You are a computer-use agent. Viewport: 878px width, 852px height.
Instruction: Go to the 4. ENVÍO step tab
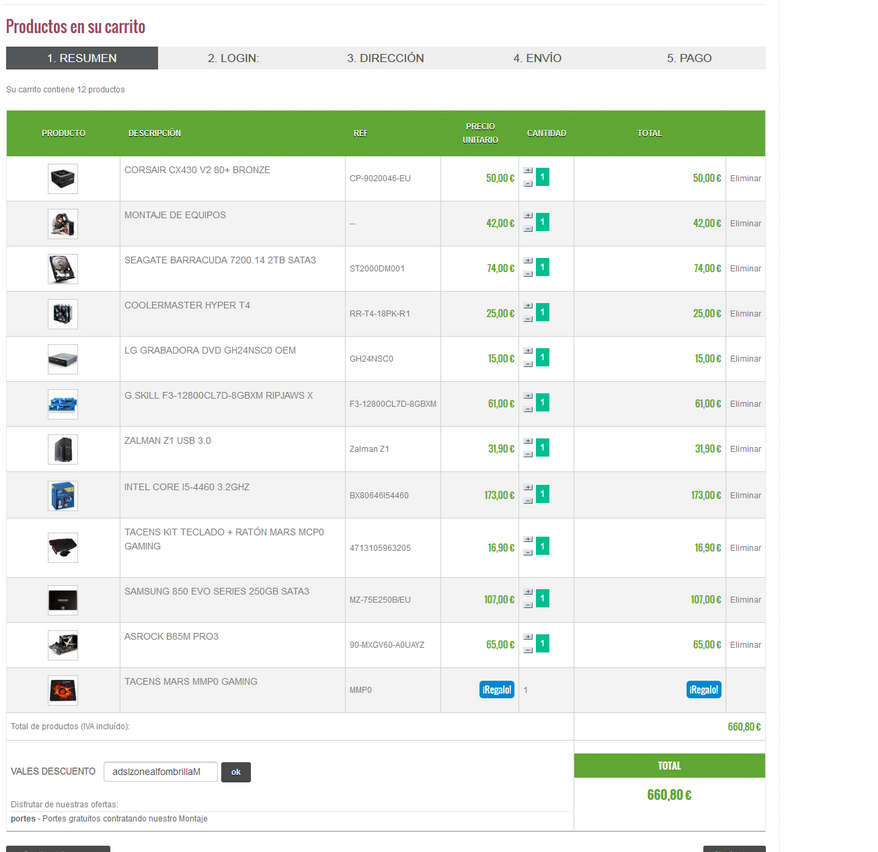tap(538, 58)
